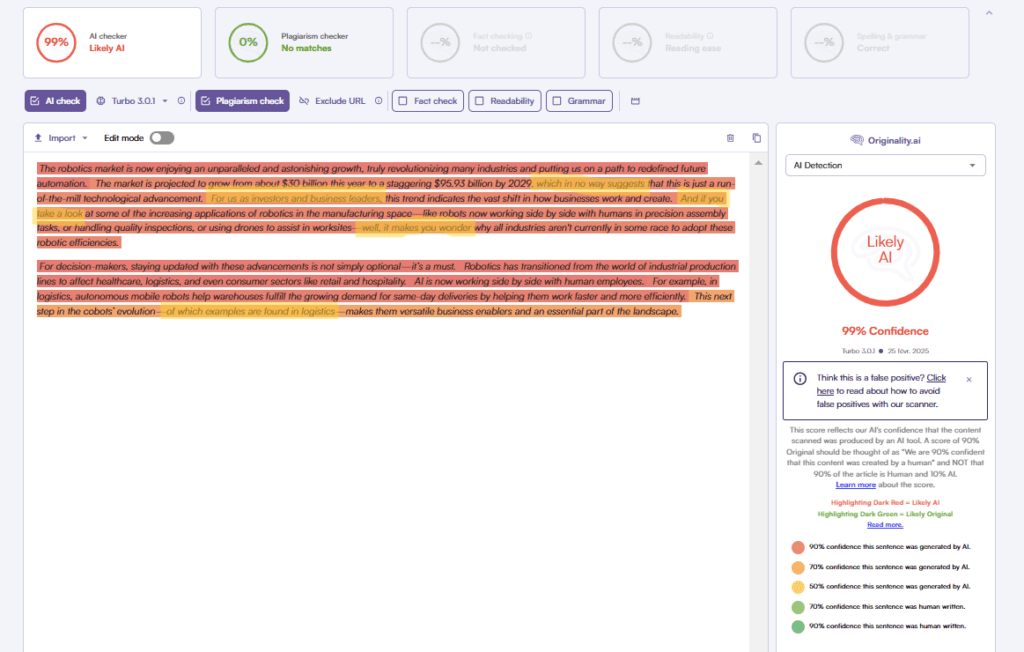Click the copy text icon
Viewport: 1024px width, 652px height.
coord(756,138)
